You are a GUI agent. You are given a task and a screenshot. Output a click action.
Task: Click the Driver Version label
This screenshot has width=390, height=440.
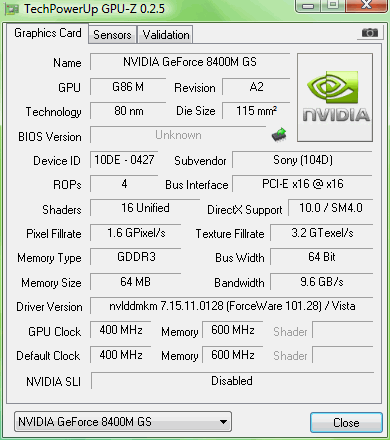(x=49, y=307)
